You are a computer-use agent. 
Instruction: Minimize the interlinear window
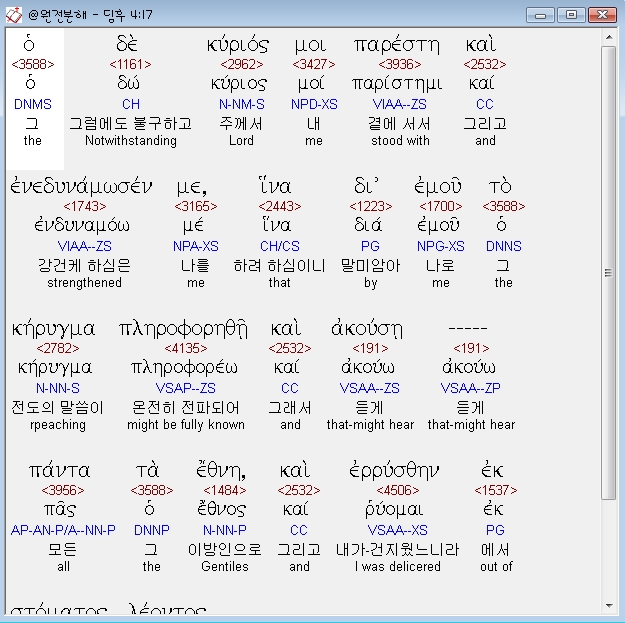tap(540, 15)
